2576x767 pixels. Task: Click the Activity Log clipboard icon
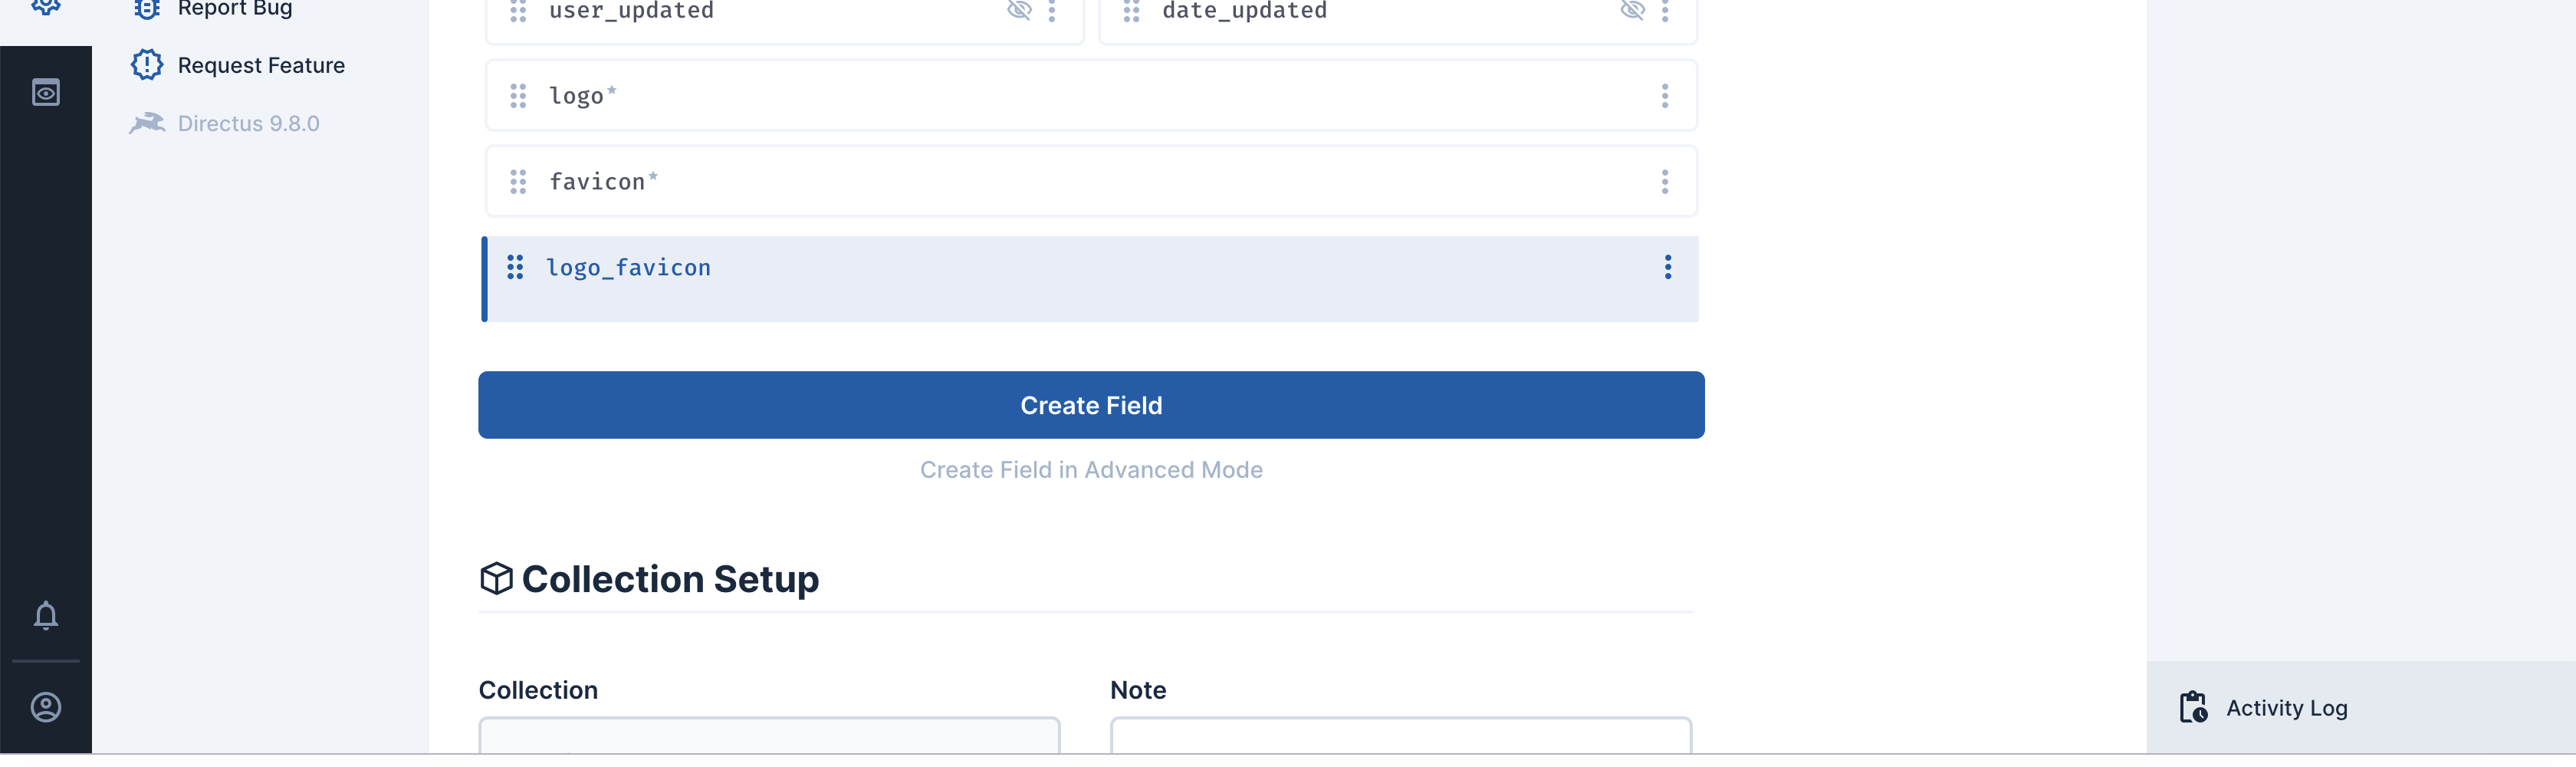[x=2193, y=707]
